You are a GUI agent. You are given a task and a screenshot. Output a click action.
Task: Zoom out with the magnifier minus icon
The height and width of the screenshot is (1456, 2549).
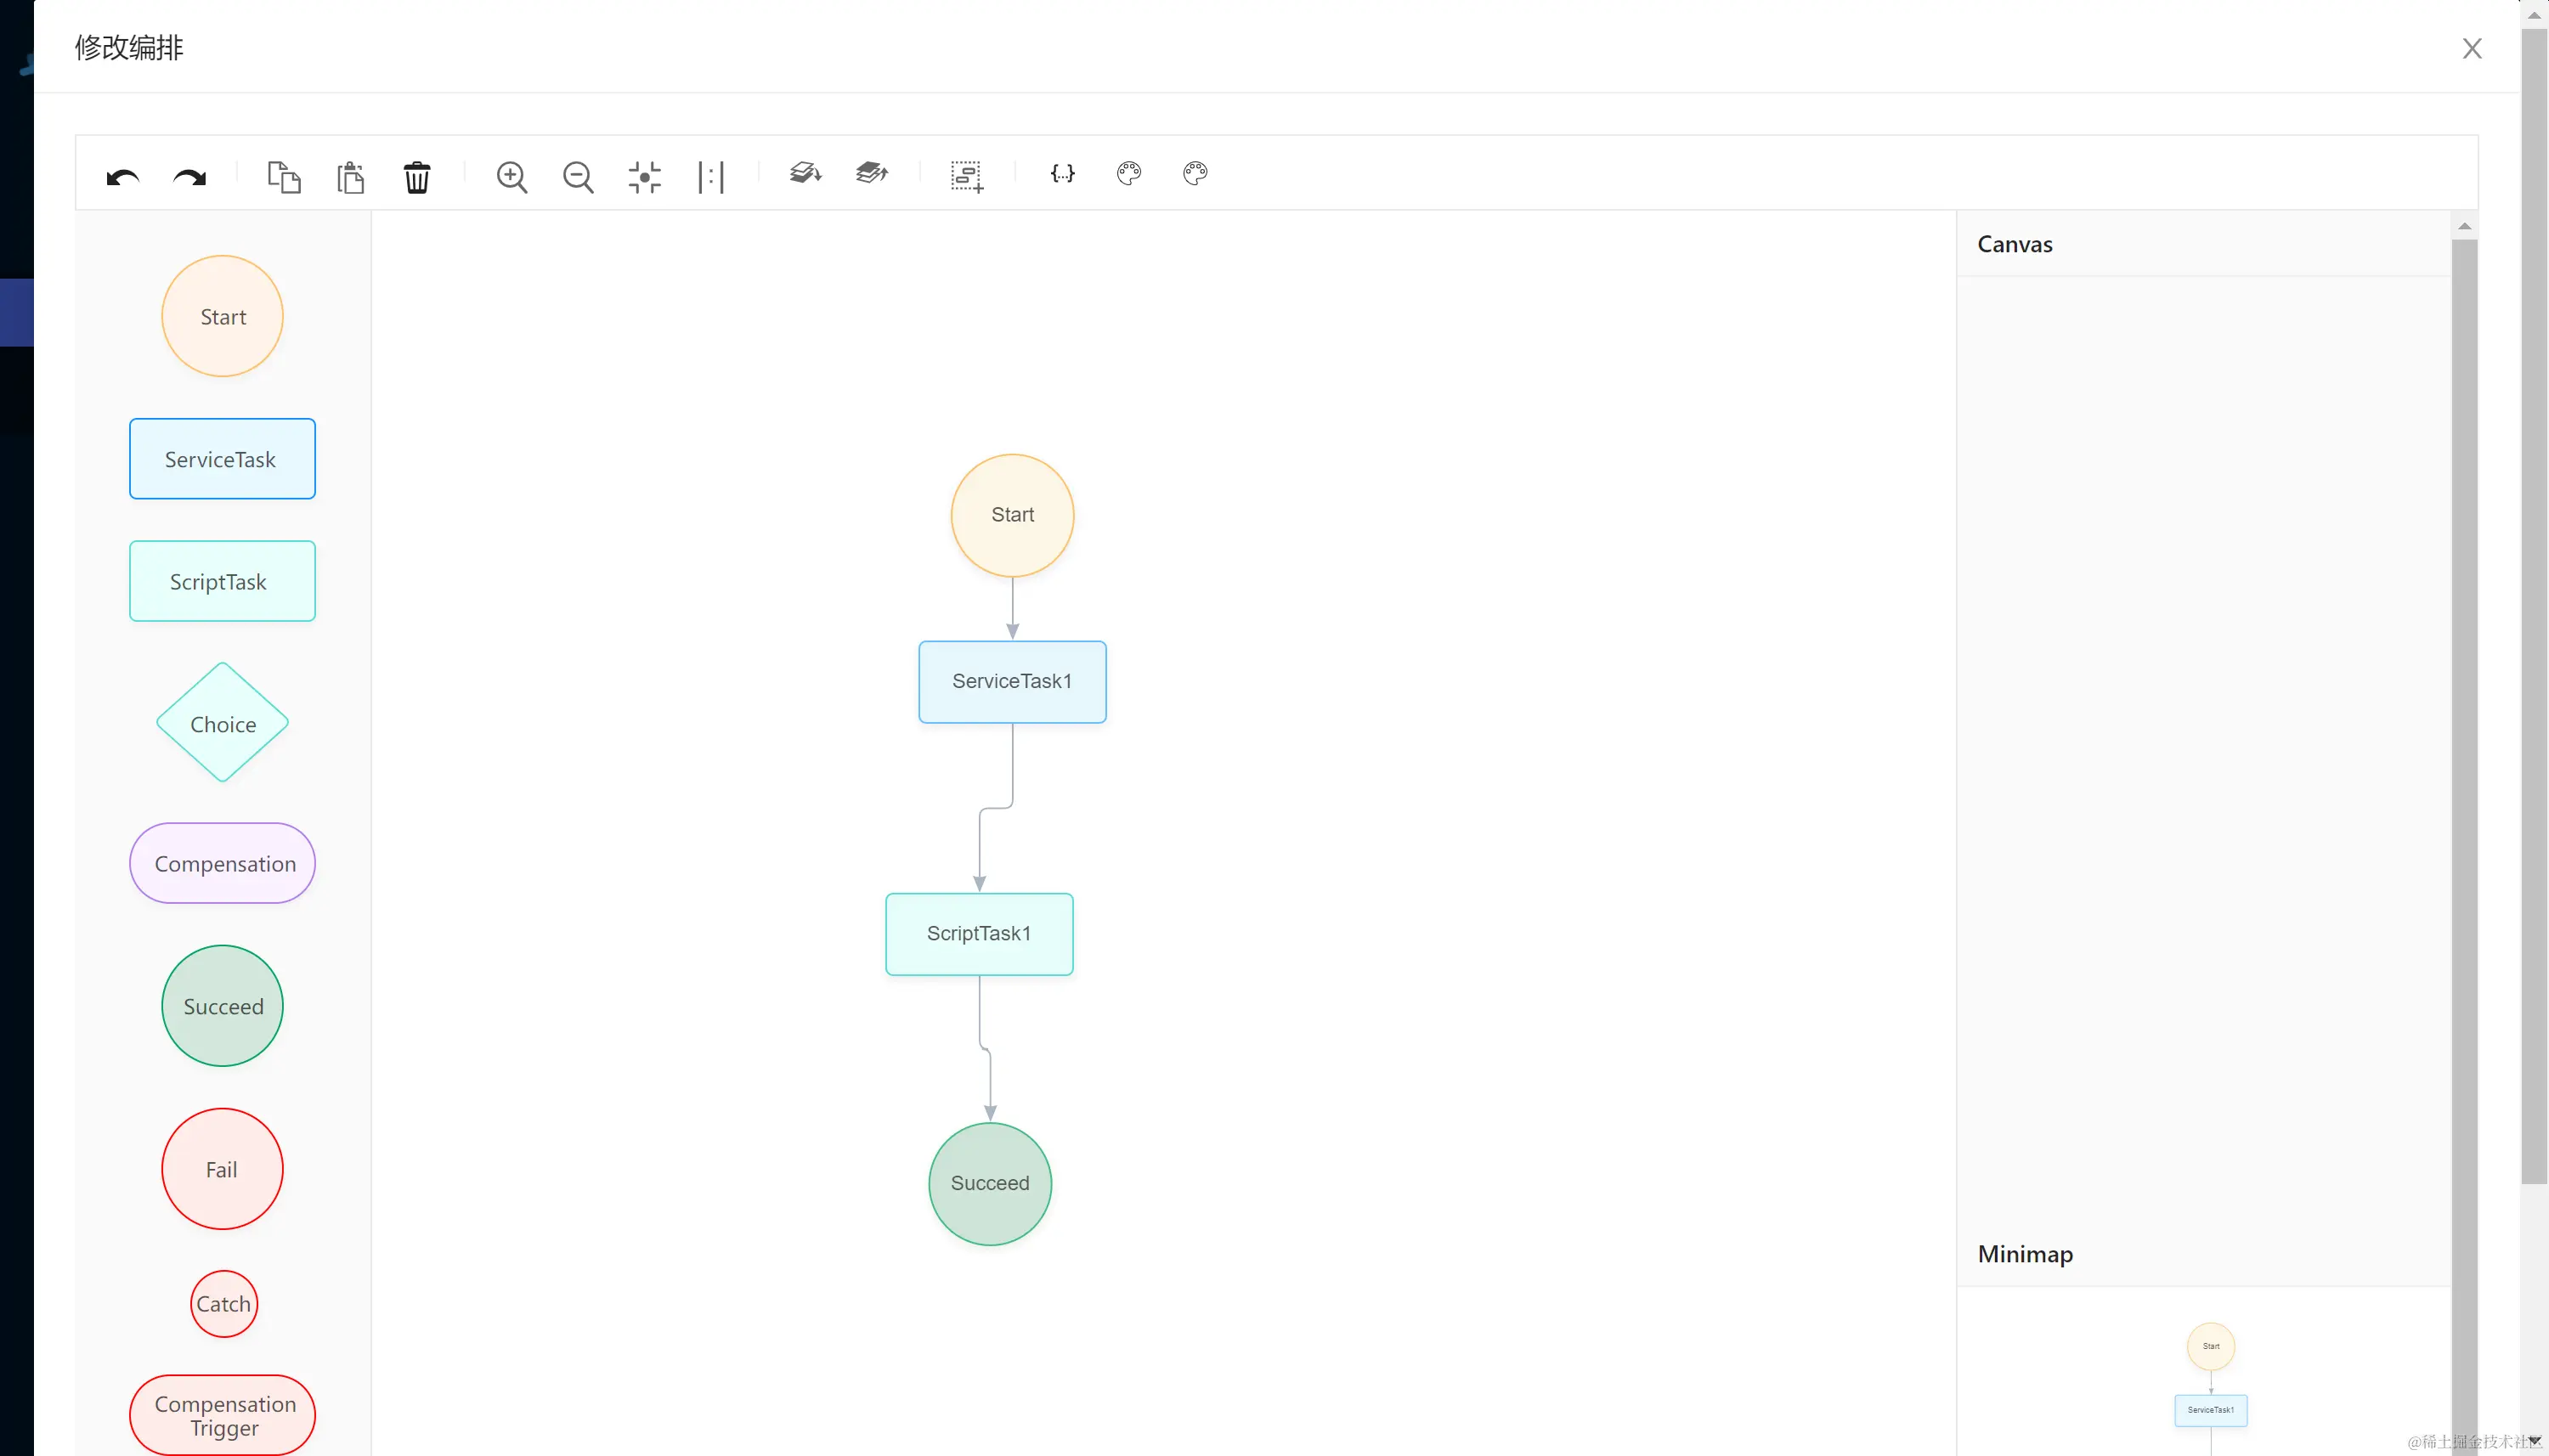577,177
